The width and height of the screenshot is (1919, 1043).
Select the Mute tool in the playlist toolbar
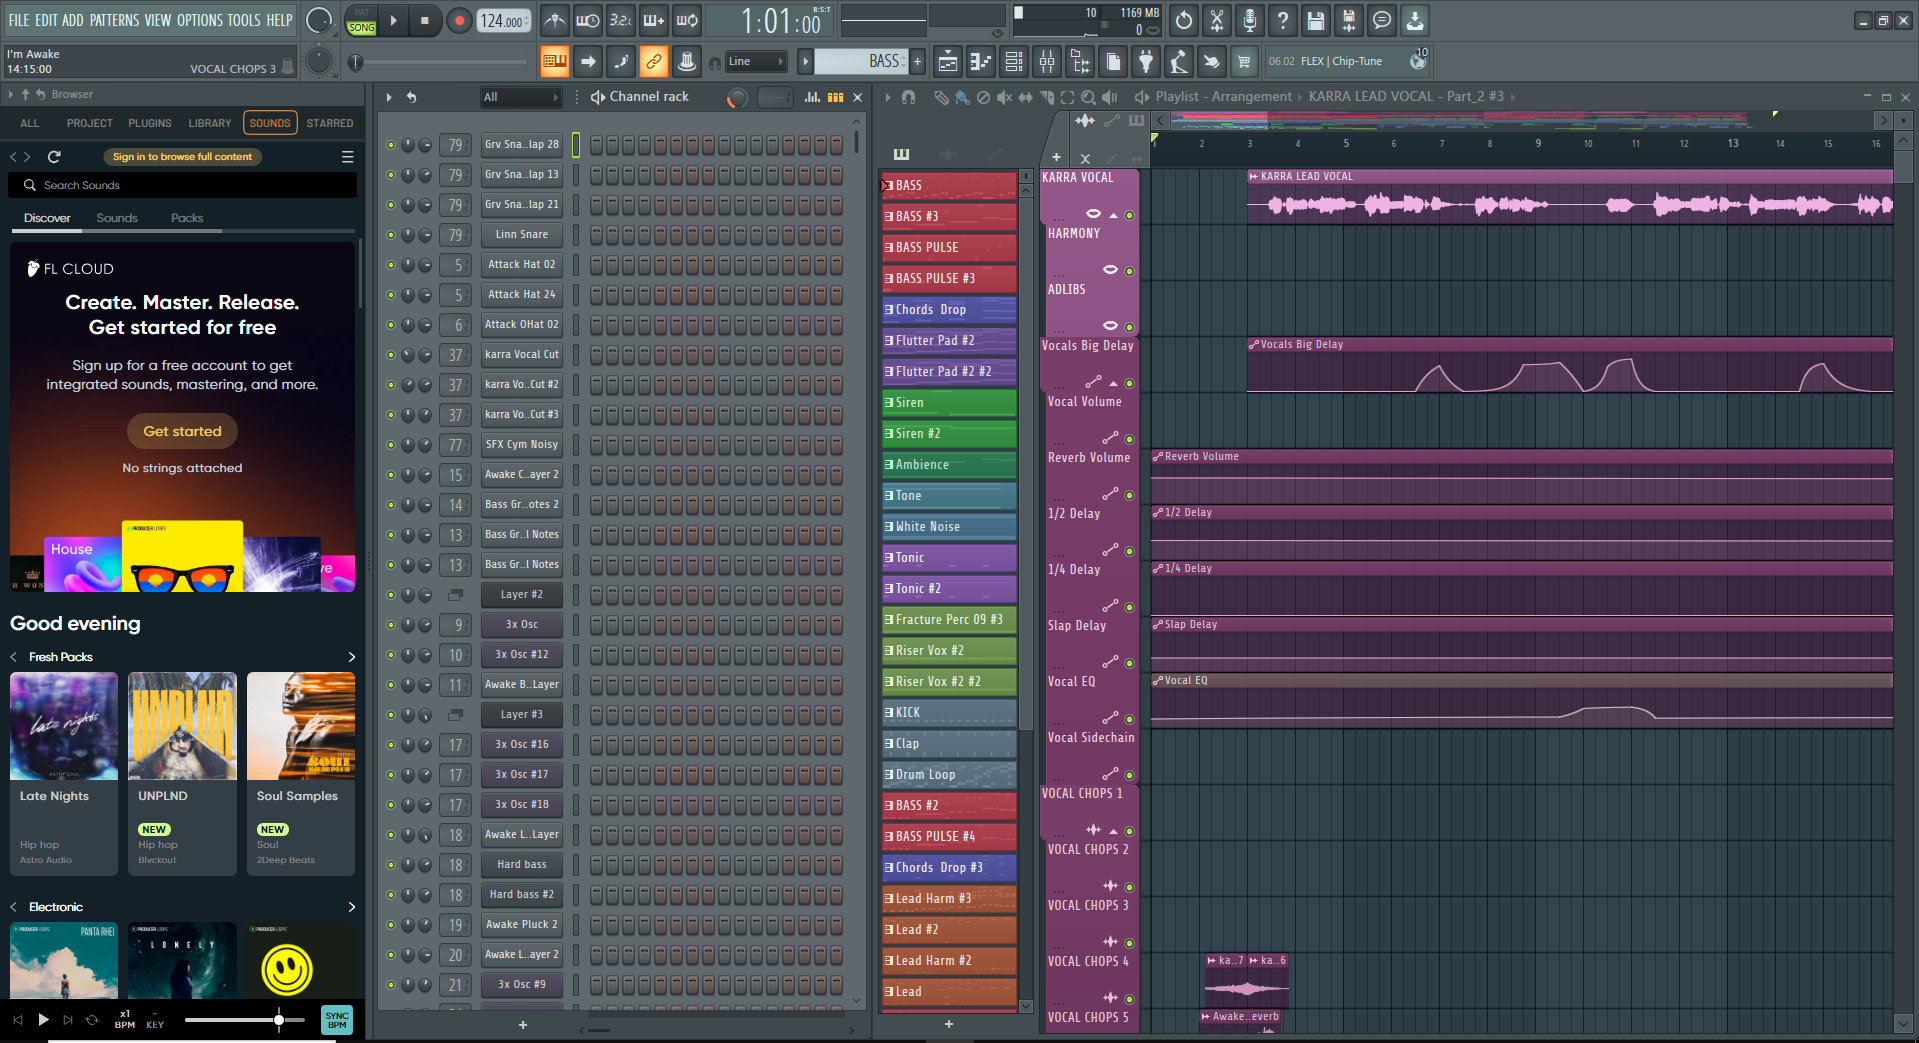(1004, 97)
